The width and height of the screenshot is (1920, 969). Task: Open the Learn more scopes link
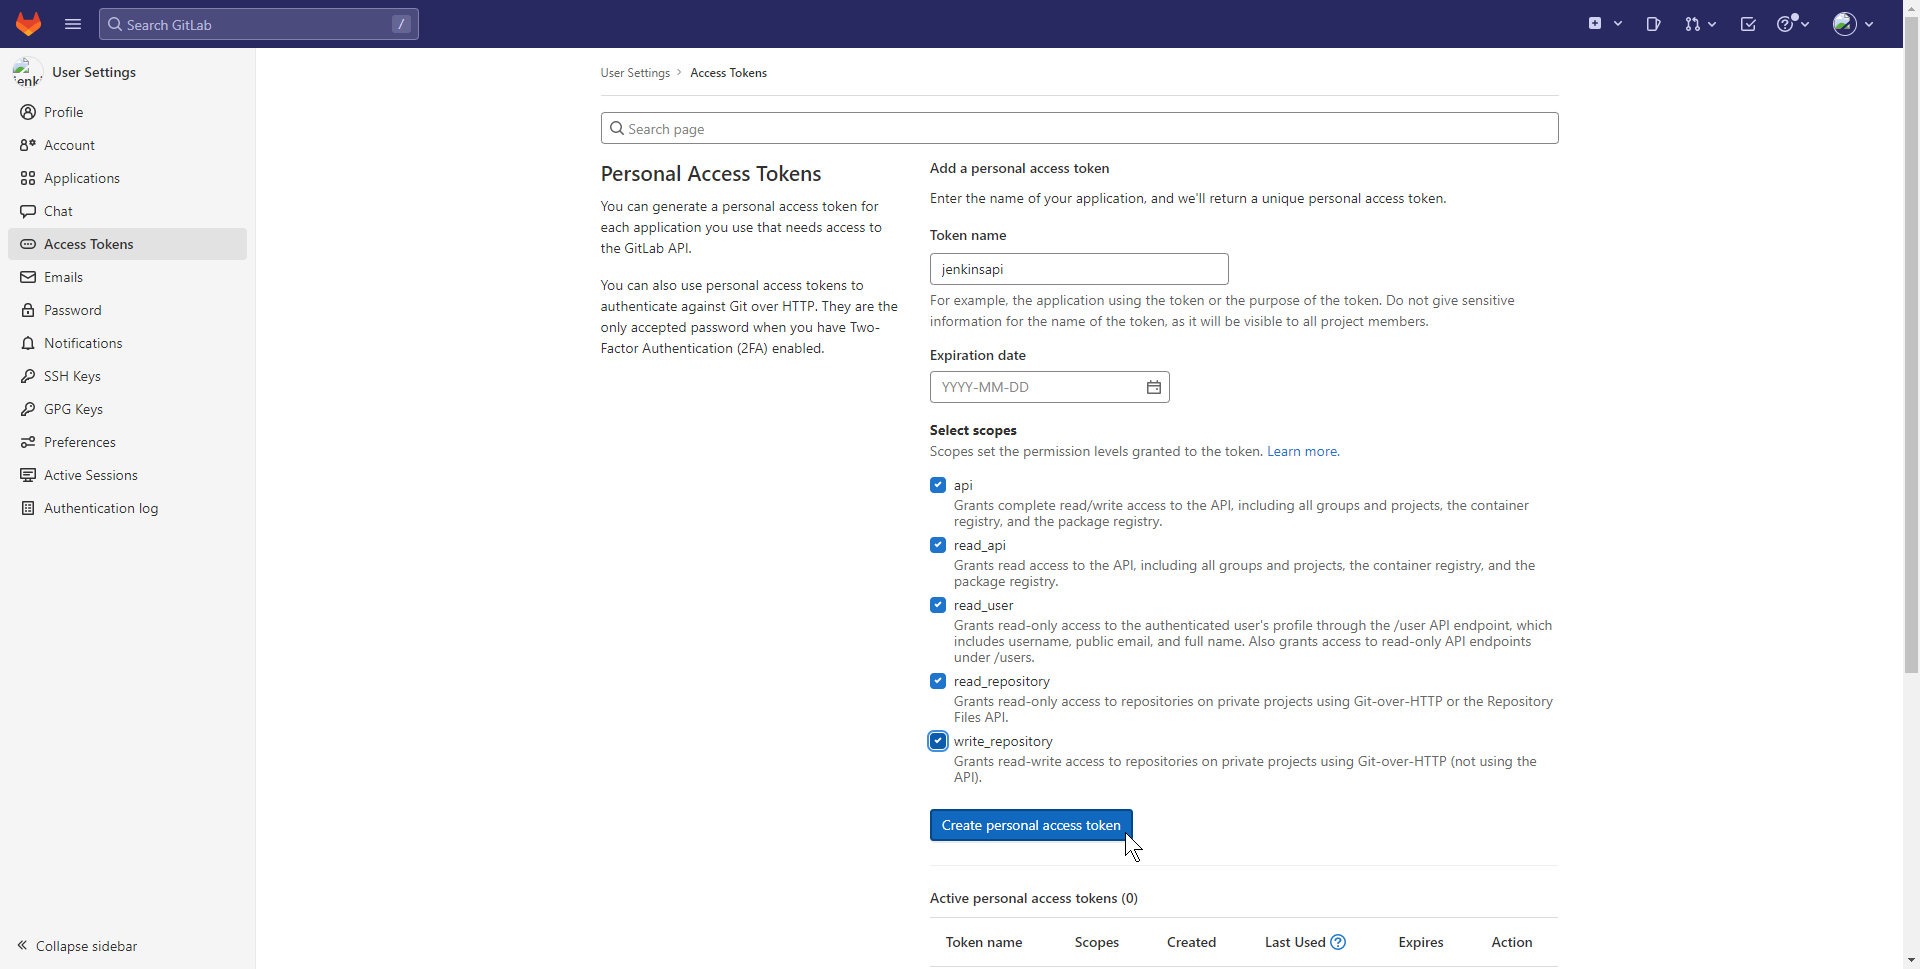[1302, 451]
